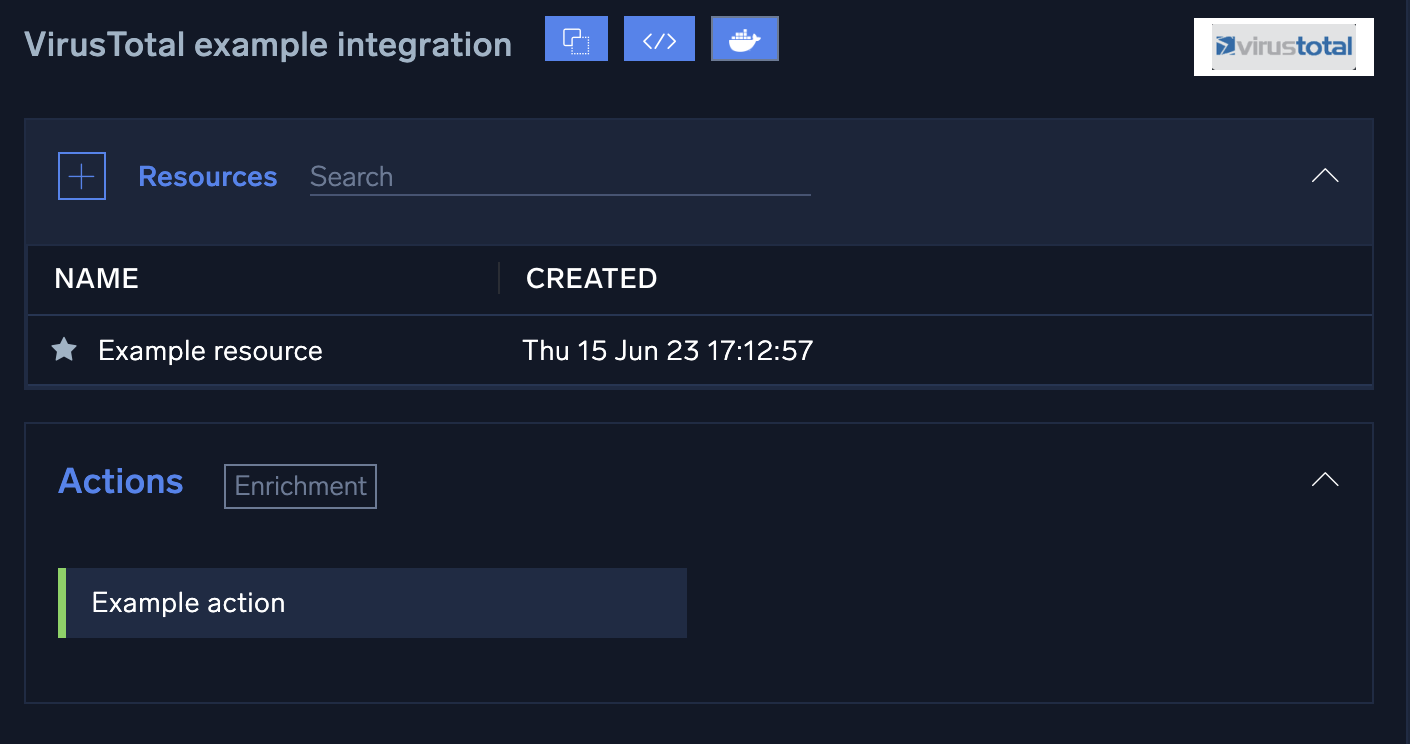Open the Example action
This screenshot has height=744, width=1410.
[188, 602]
